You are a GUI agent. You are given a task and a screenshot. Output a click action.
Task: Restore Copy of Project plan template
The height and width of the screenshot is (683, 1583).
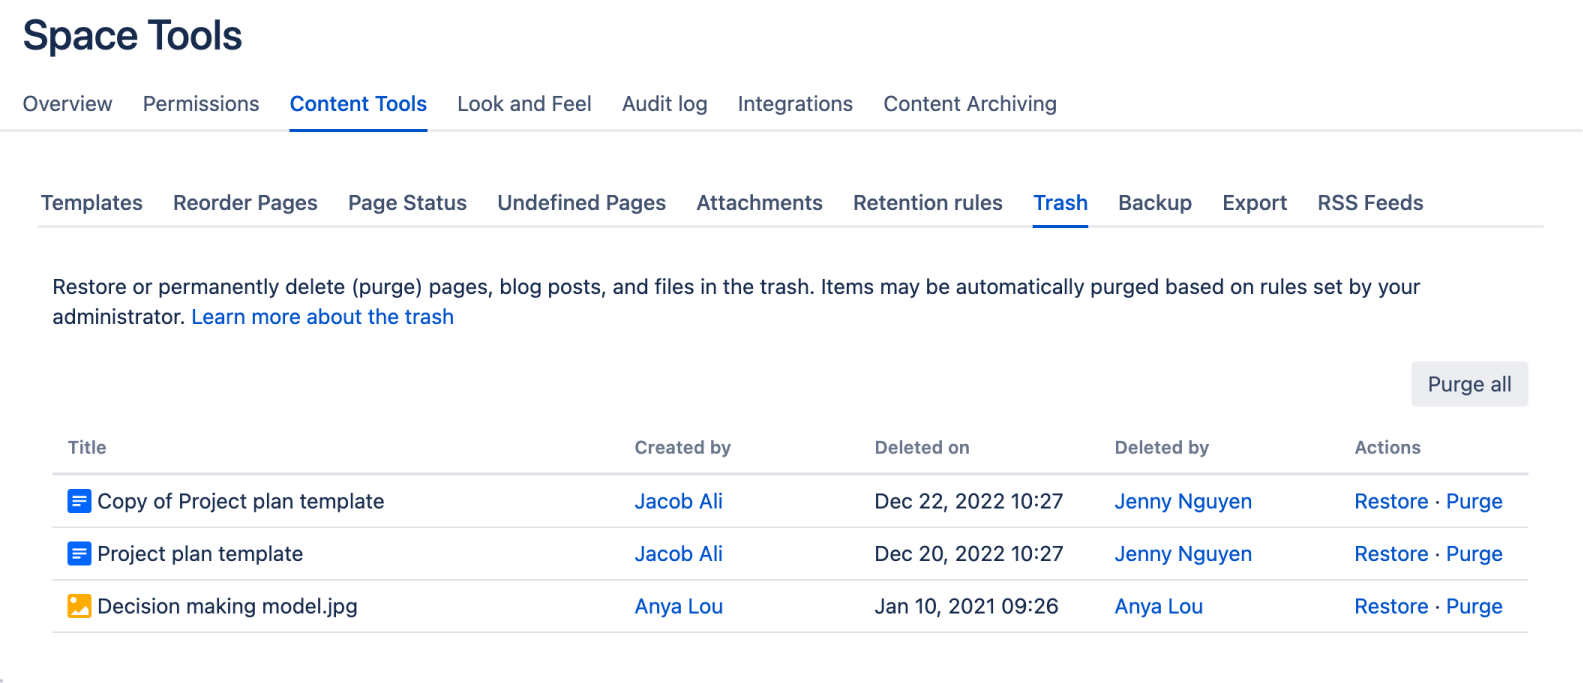point(1390,501)
